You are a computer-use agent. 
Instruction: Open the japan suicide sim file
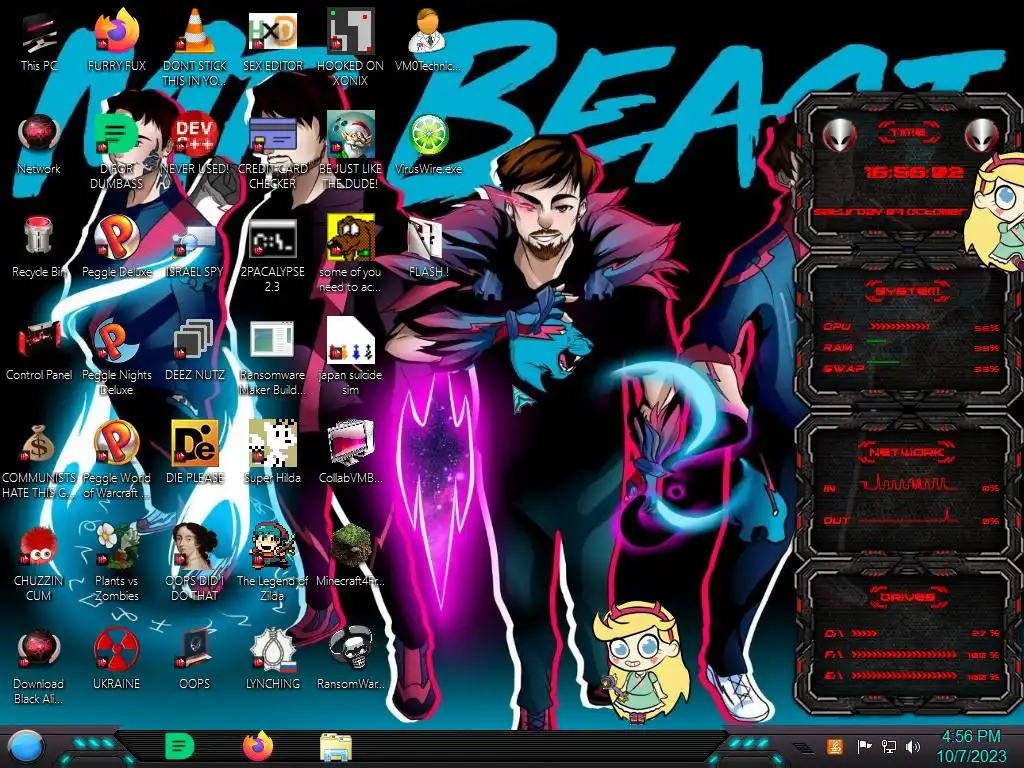pos(350,340)
